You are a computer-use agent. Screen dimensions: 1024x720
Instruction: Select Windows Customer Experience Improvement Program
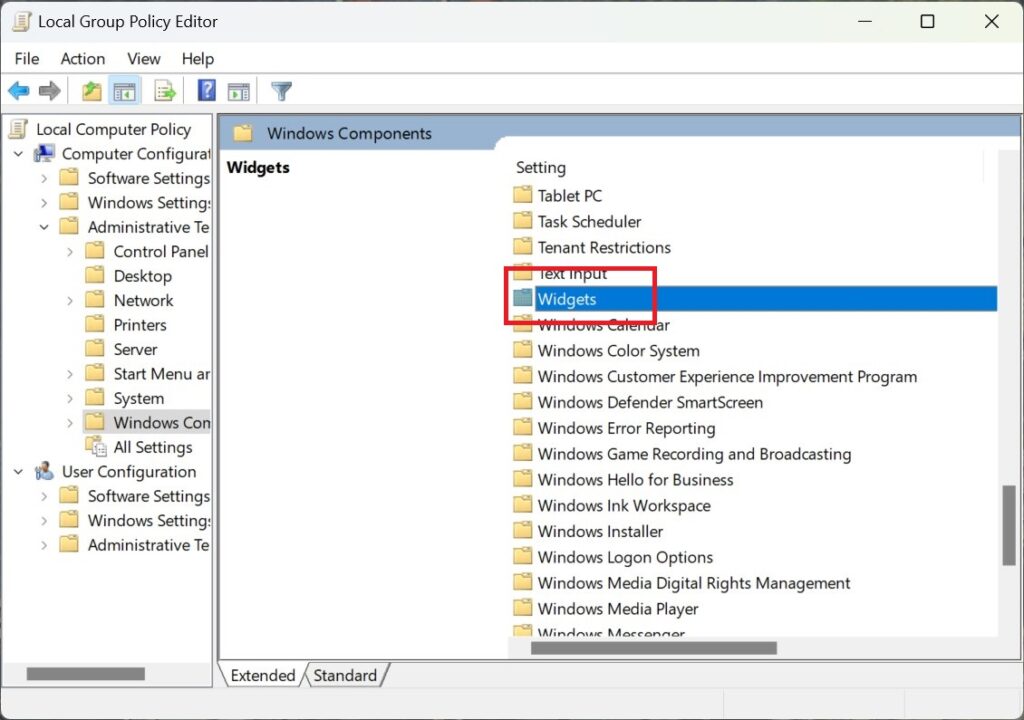click(x=727, y=376)
